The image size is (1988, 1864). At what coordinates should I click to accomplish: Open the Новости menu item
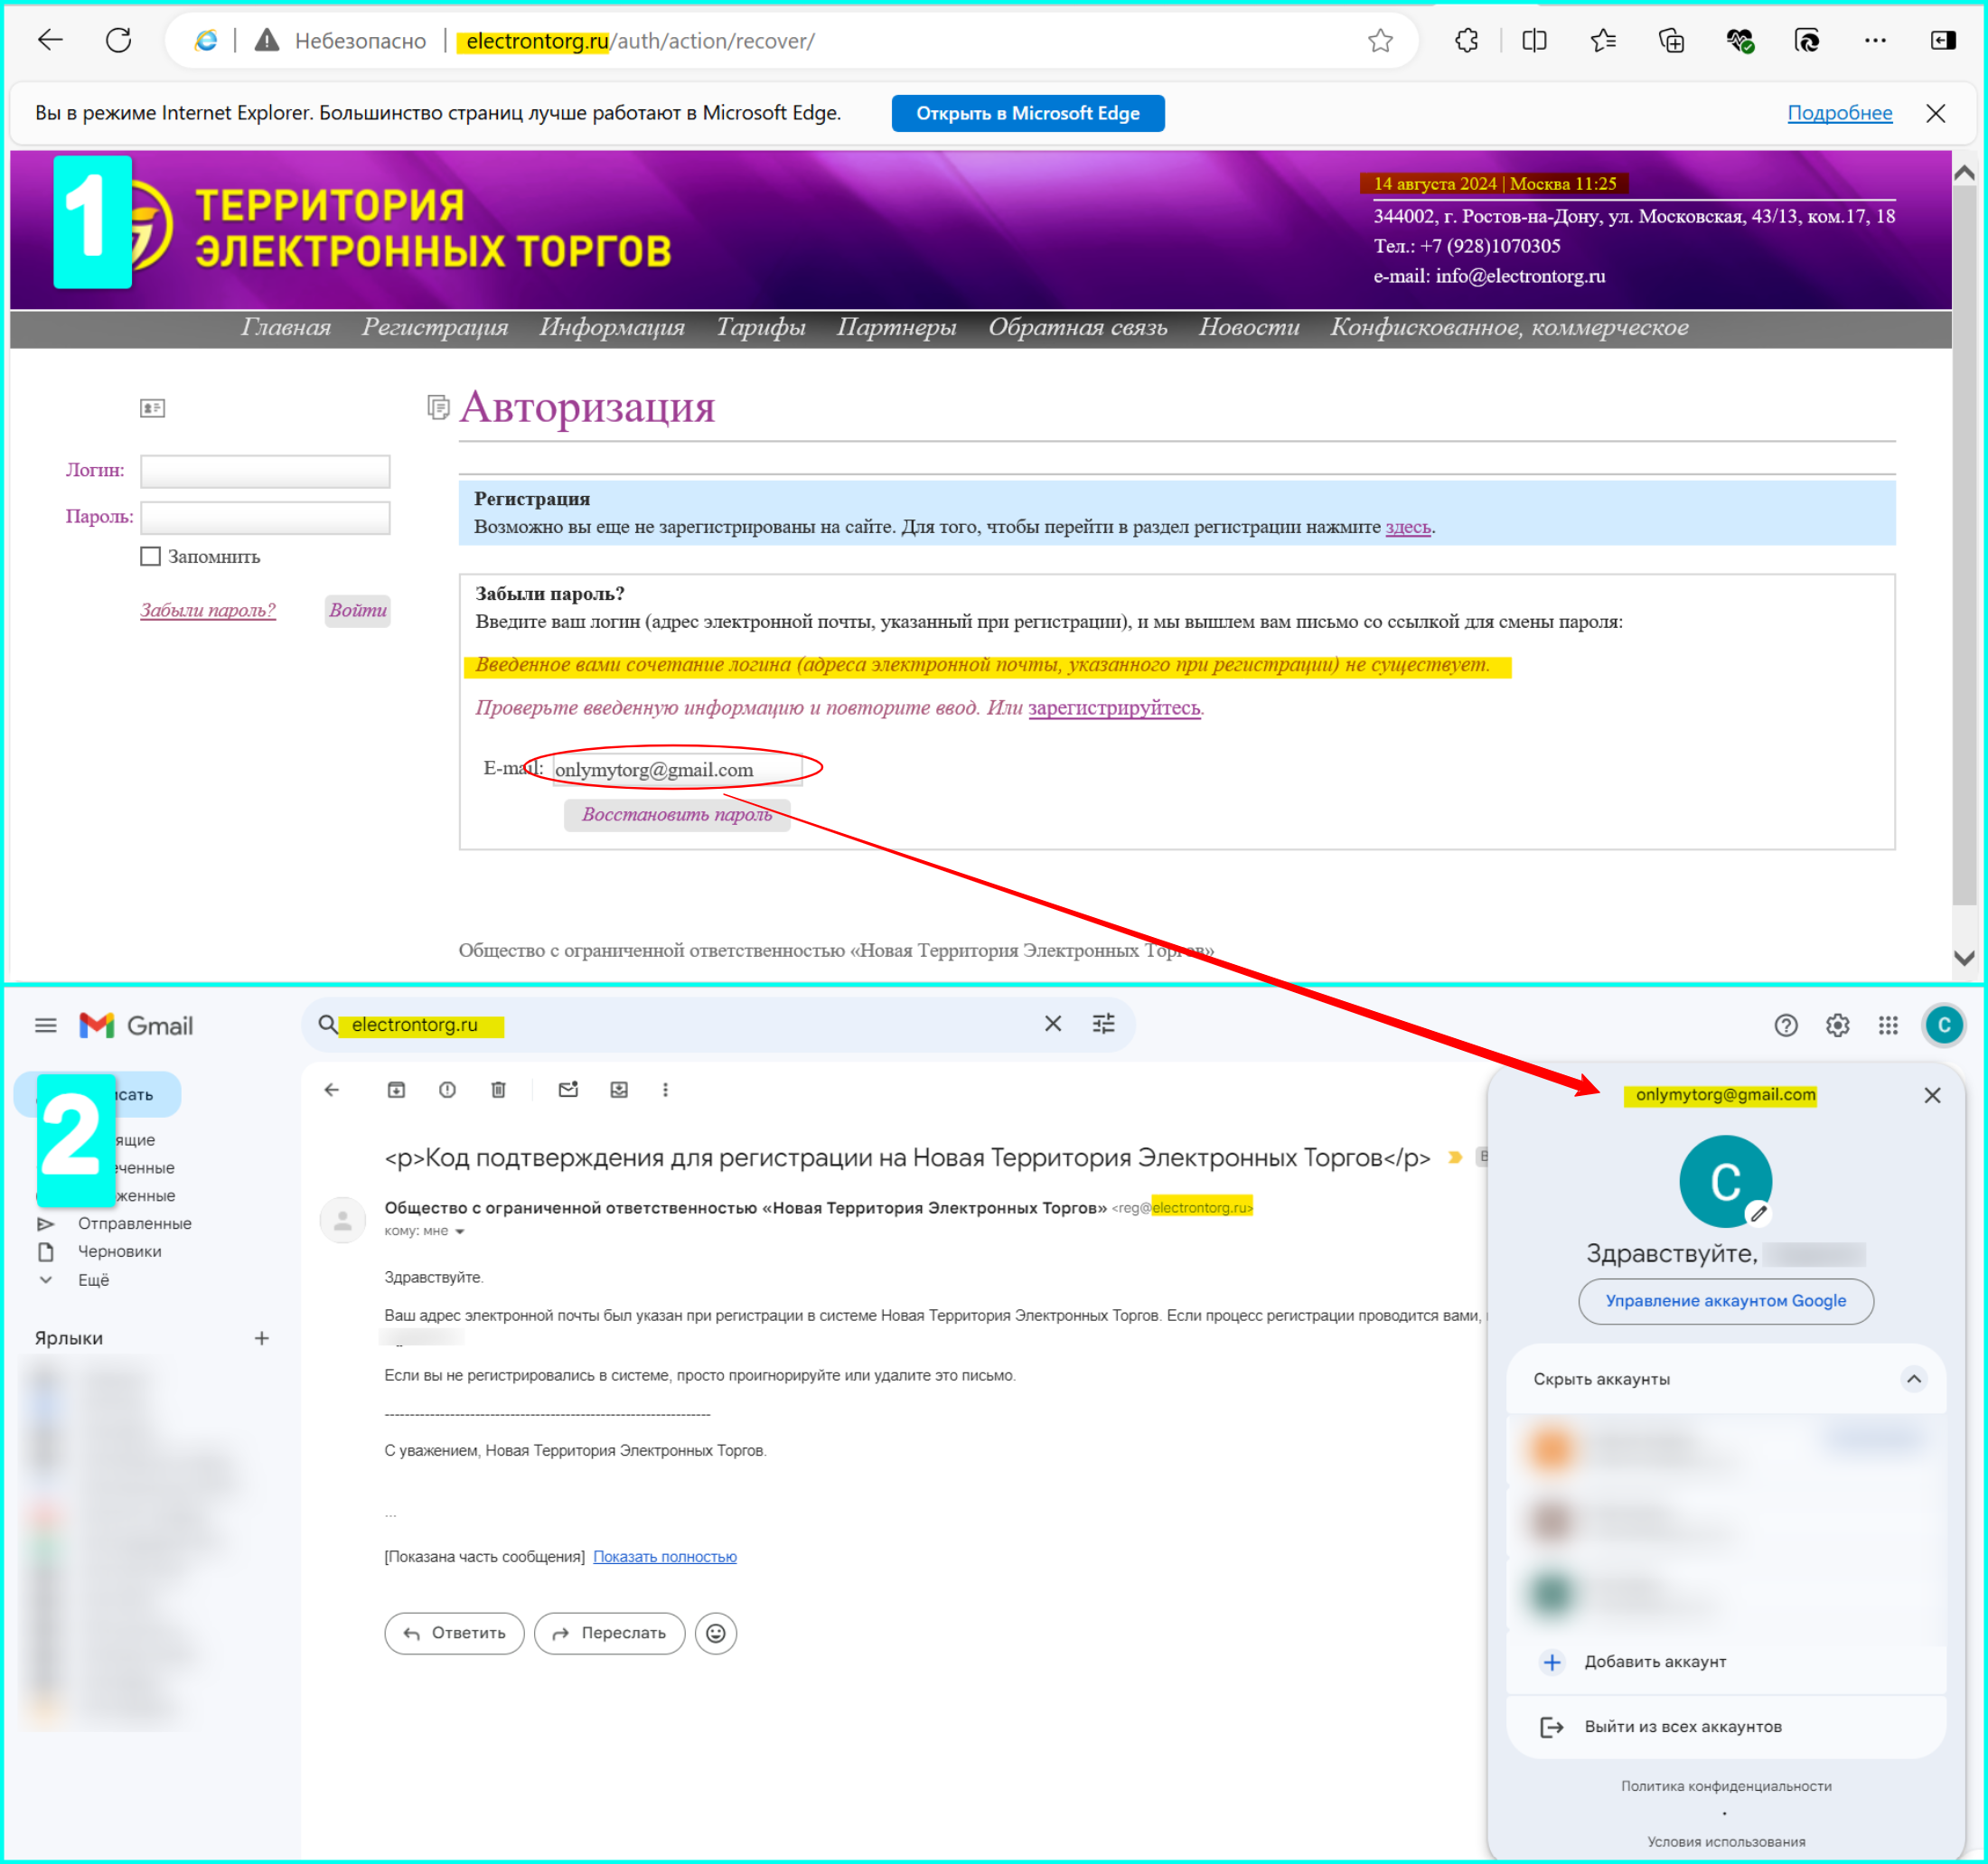[x=1249, y=327]
